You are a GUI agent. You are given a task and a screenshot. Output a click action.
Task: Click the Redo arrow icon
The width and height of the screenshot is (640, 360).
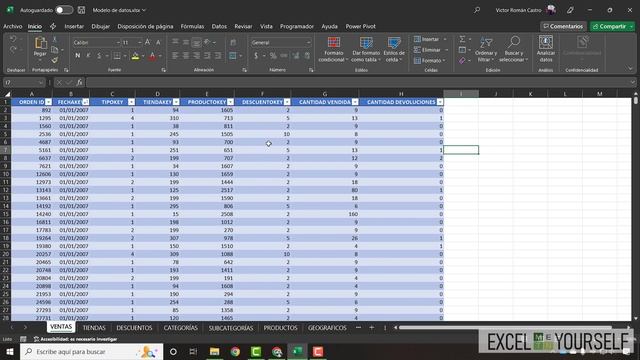click(x=13, y=50)
